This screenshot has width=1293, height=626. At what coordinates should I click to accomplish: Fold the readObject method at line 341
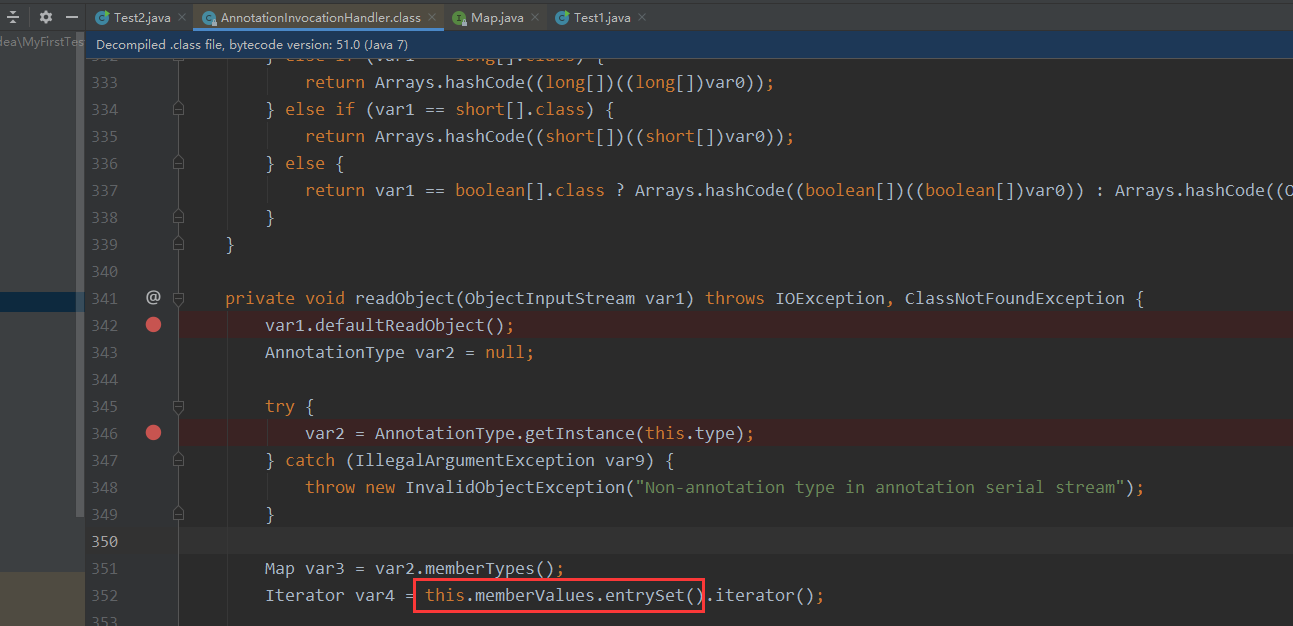178,298
